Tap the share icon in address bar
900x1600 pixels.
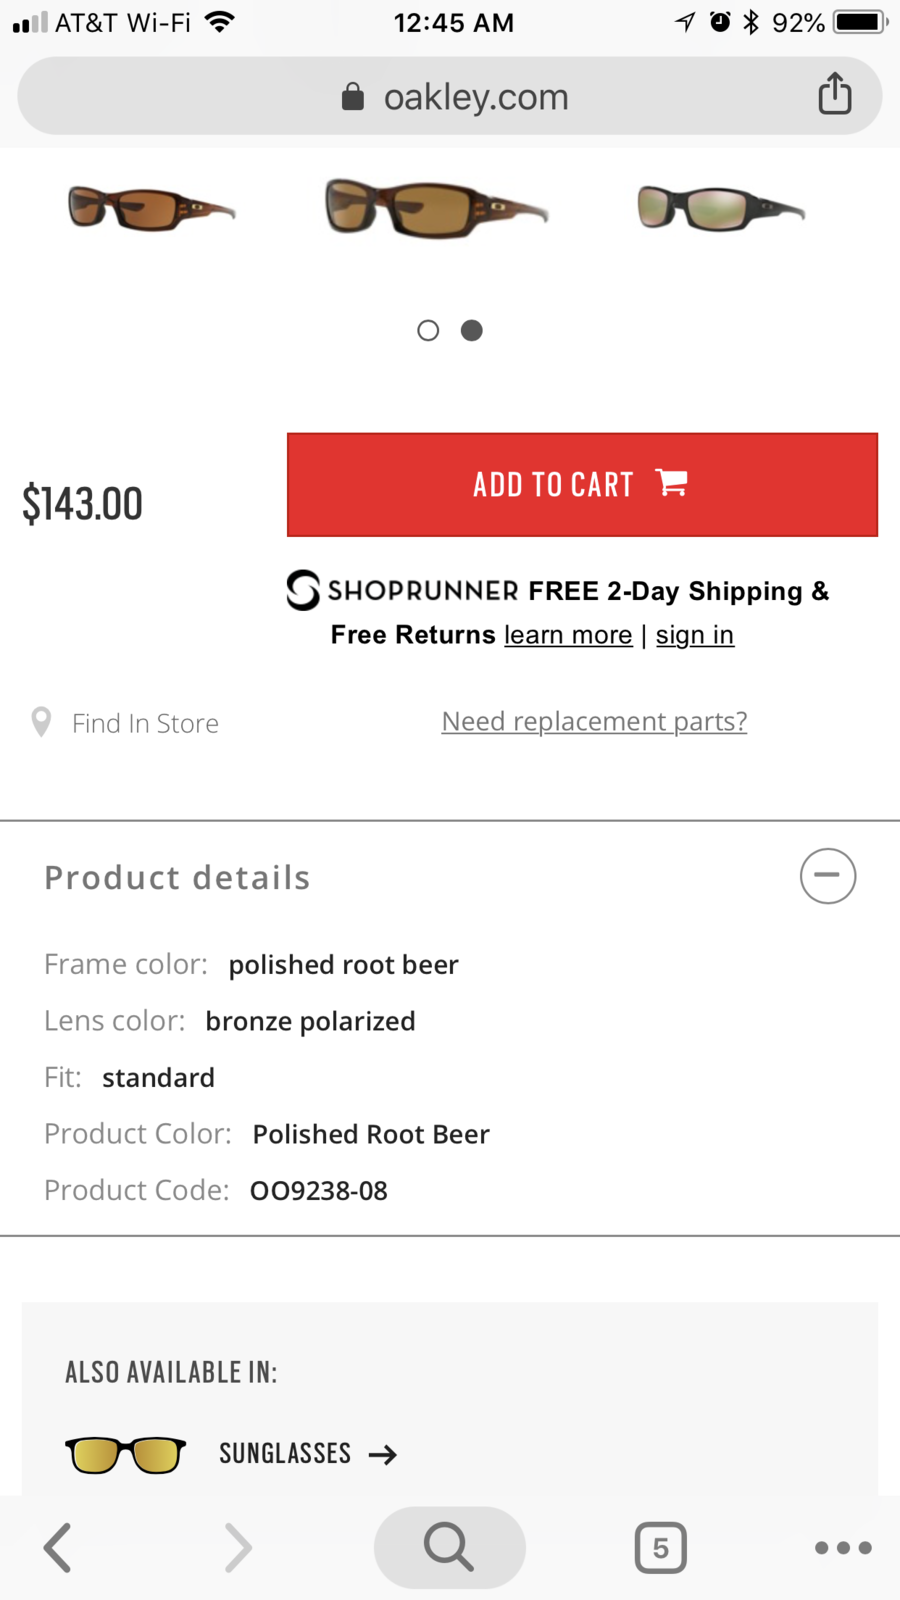point(835,94)
